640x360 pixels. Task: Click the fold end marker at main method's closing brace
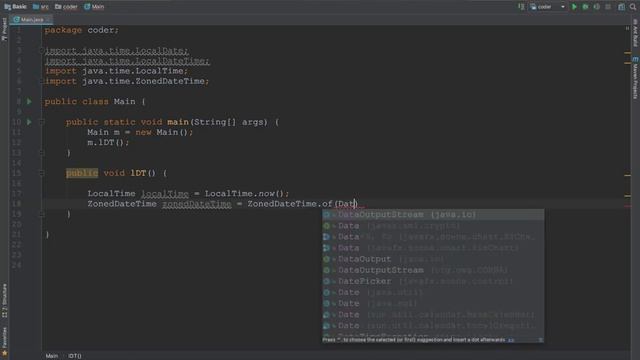(42, 153)
